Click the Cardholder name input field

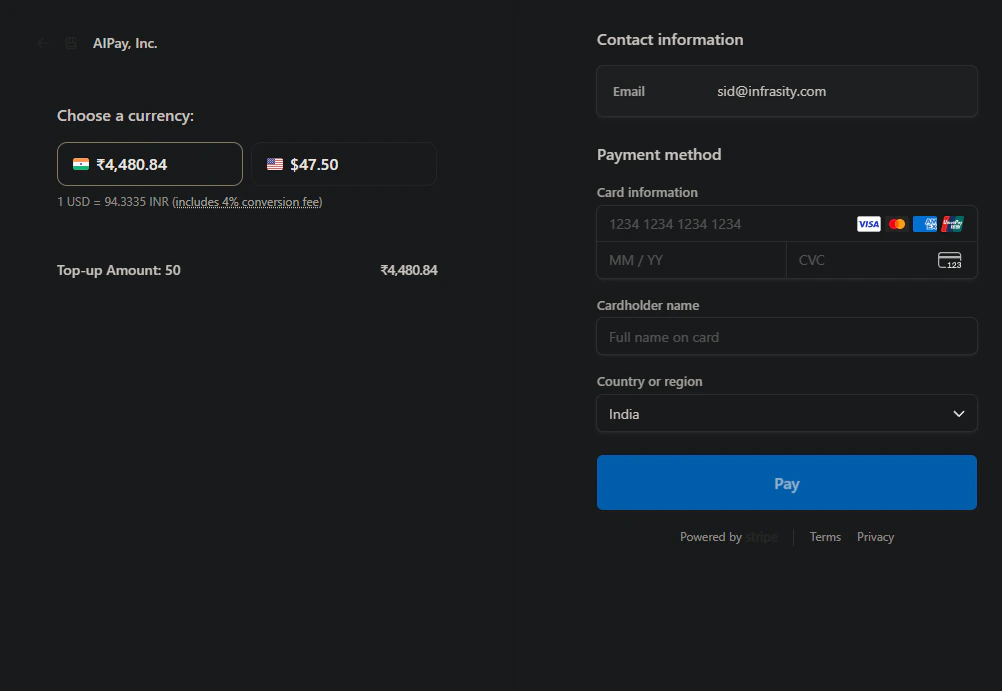coord(786,336)
